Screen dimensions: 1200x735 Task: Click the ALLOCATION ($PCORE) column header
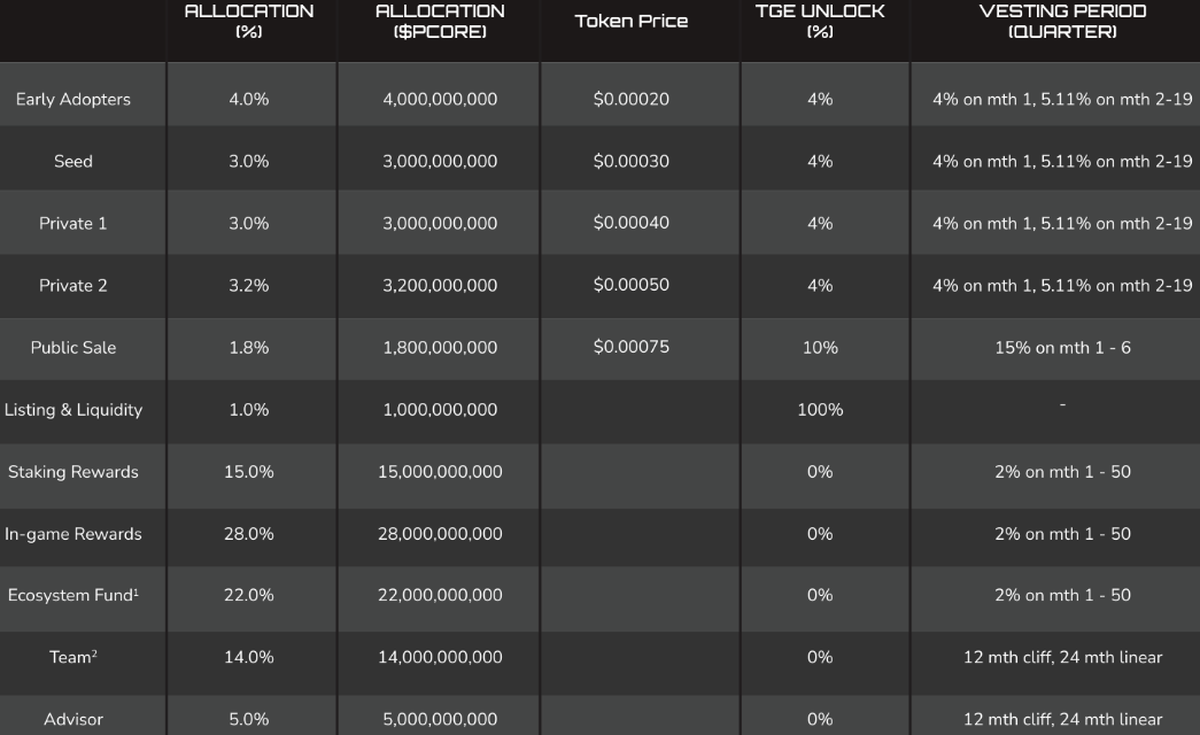tap(440, 21)
